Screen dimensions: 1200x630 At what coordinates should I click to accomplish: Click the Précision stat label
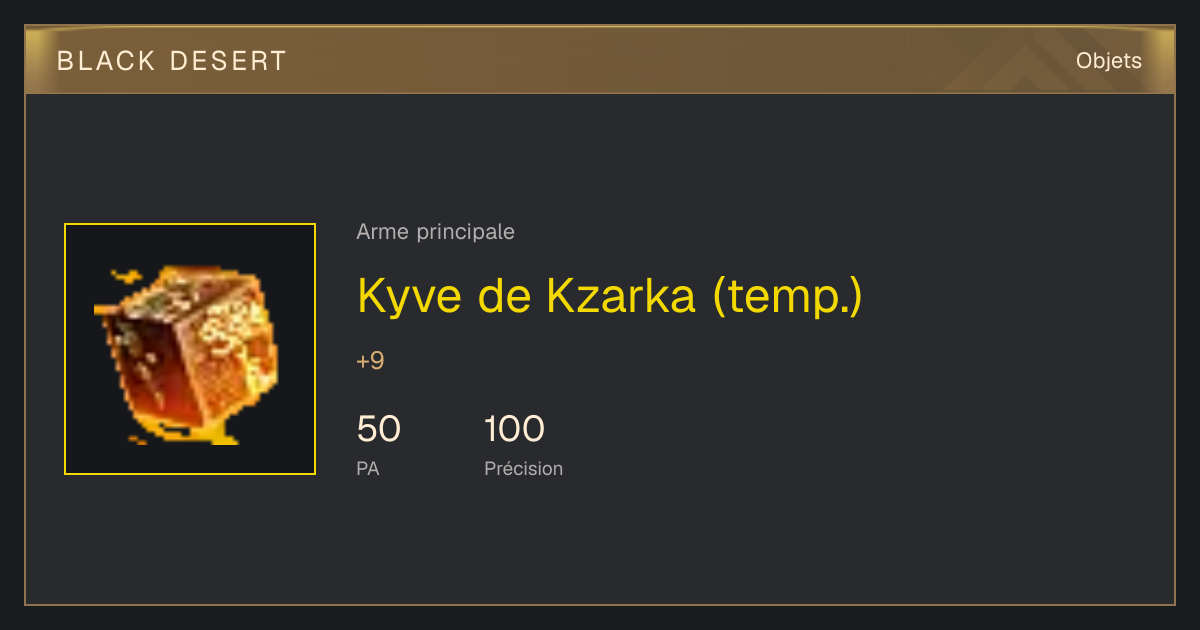point(523,468)
